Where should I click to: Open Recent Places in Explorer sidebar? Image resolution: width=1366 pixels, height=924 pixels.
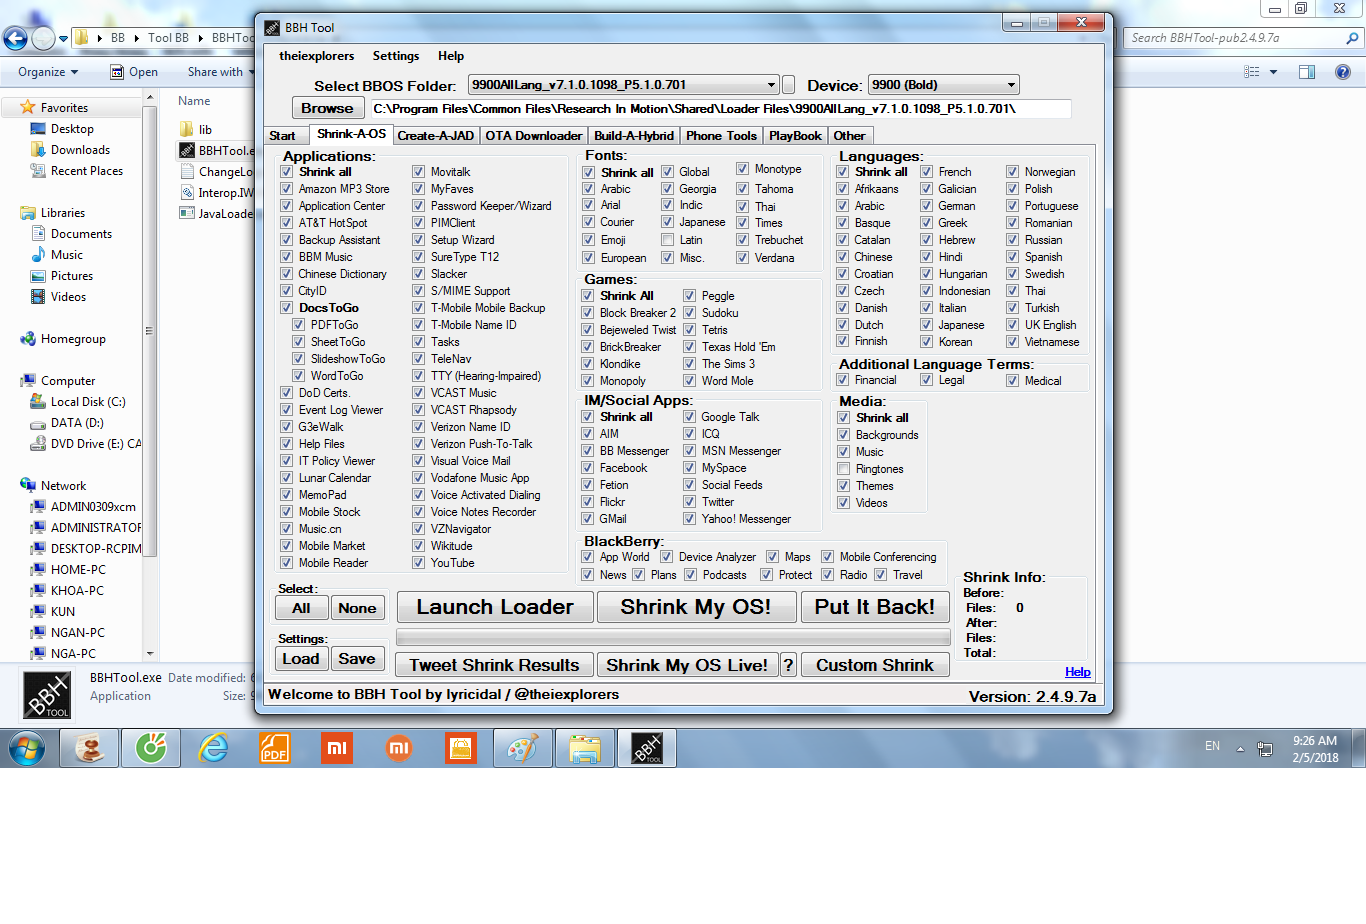coord(87,171)
